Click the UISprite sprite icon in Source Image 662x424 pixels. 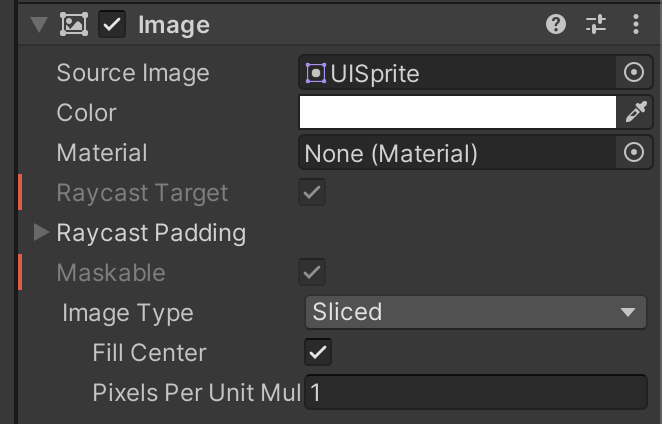pos(316,73)
